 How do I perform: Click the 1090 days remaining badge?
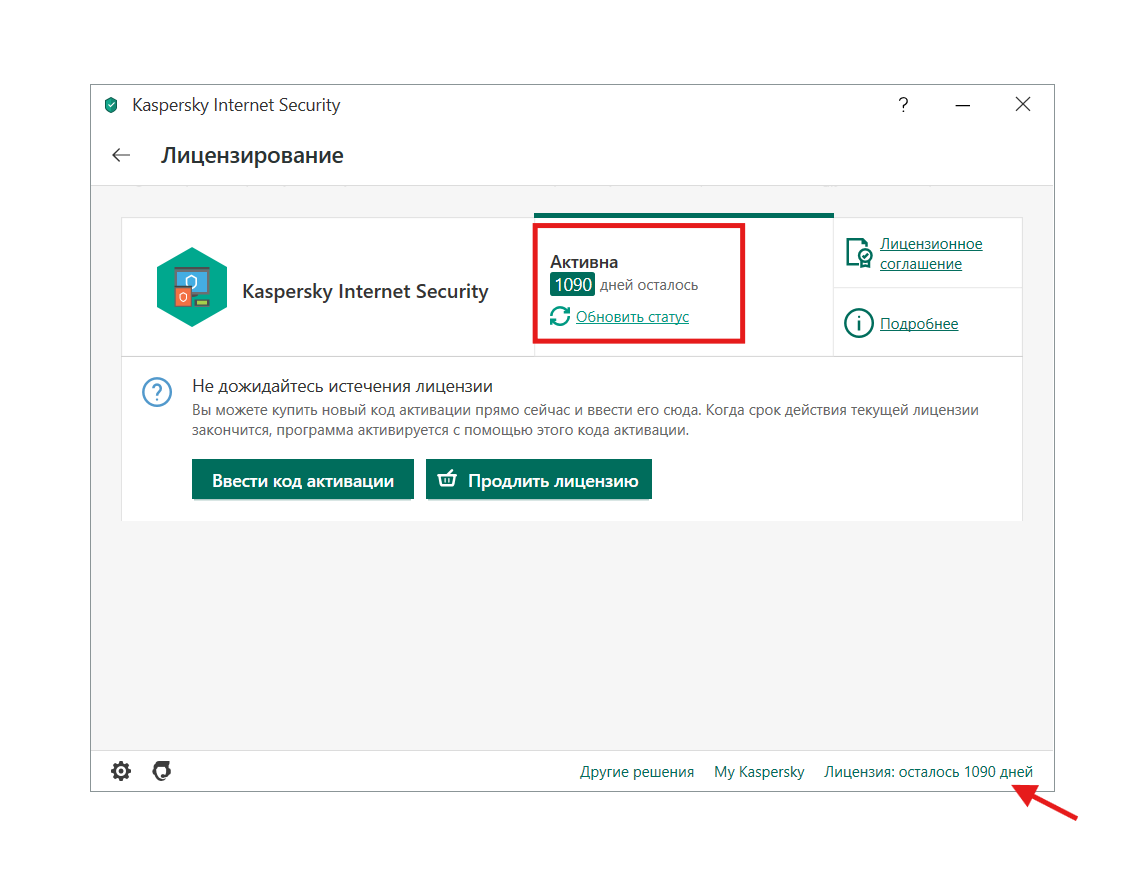573,285
